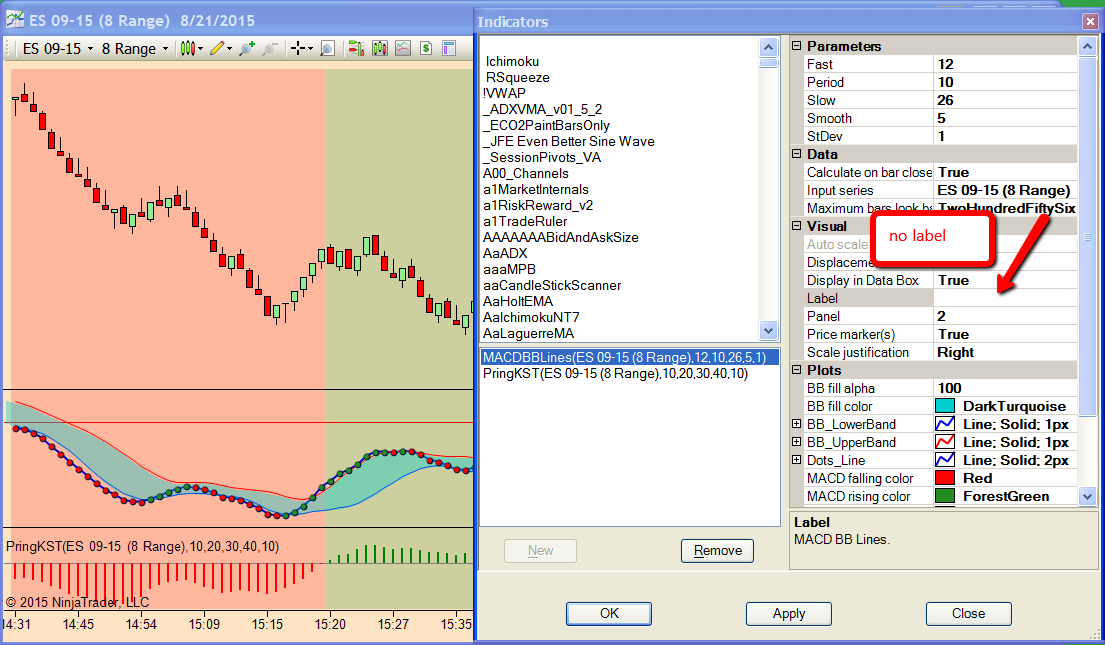Toggle Calculate on bar close True value
The width and height of the screenshot is (1105, 645).
(x=1005, y=172)
